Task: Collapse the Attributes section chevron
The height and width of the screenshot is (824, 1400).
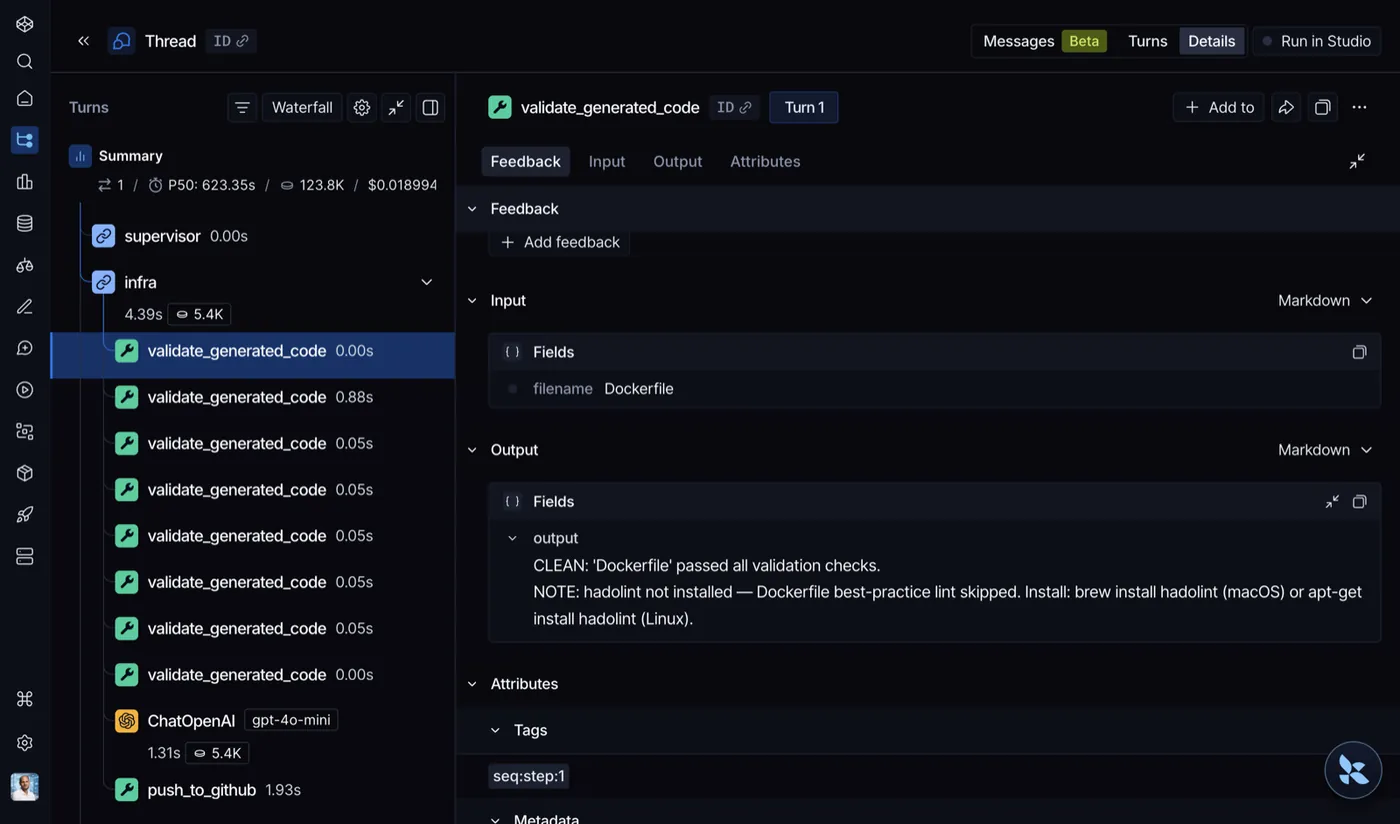Action: (472, 684)
